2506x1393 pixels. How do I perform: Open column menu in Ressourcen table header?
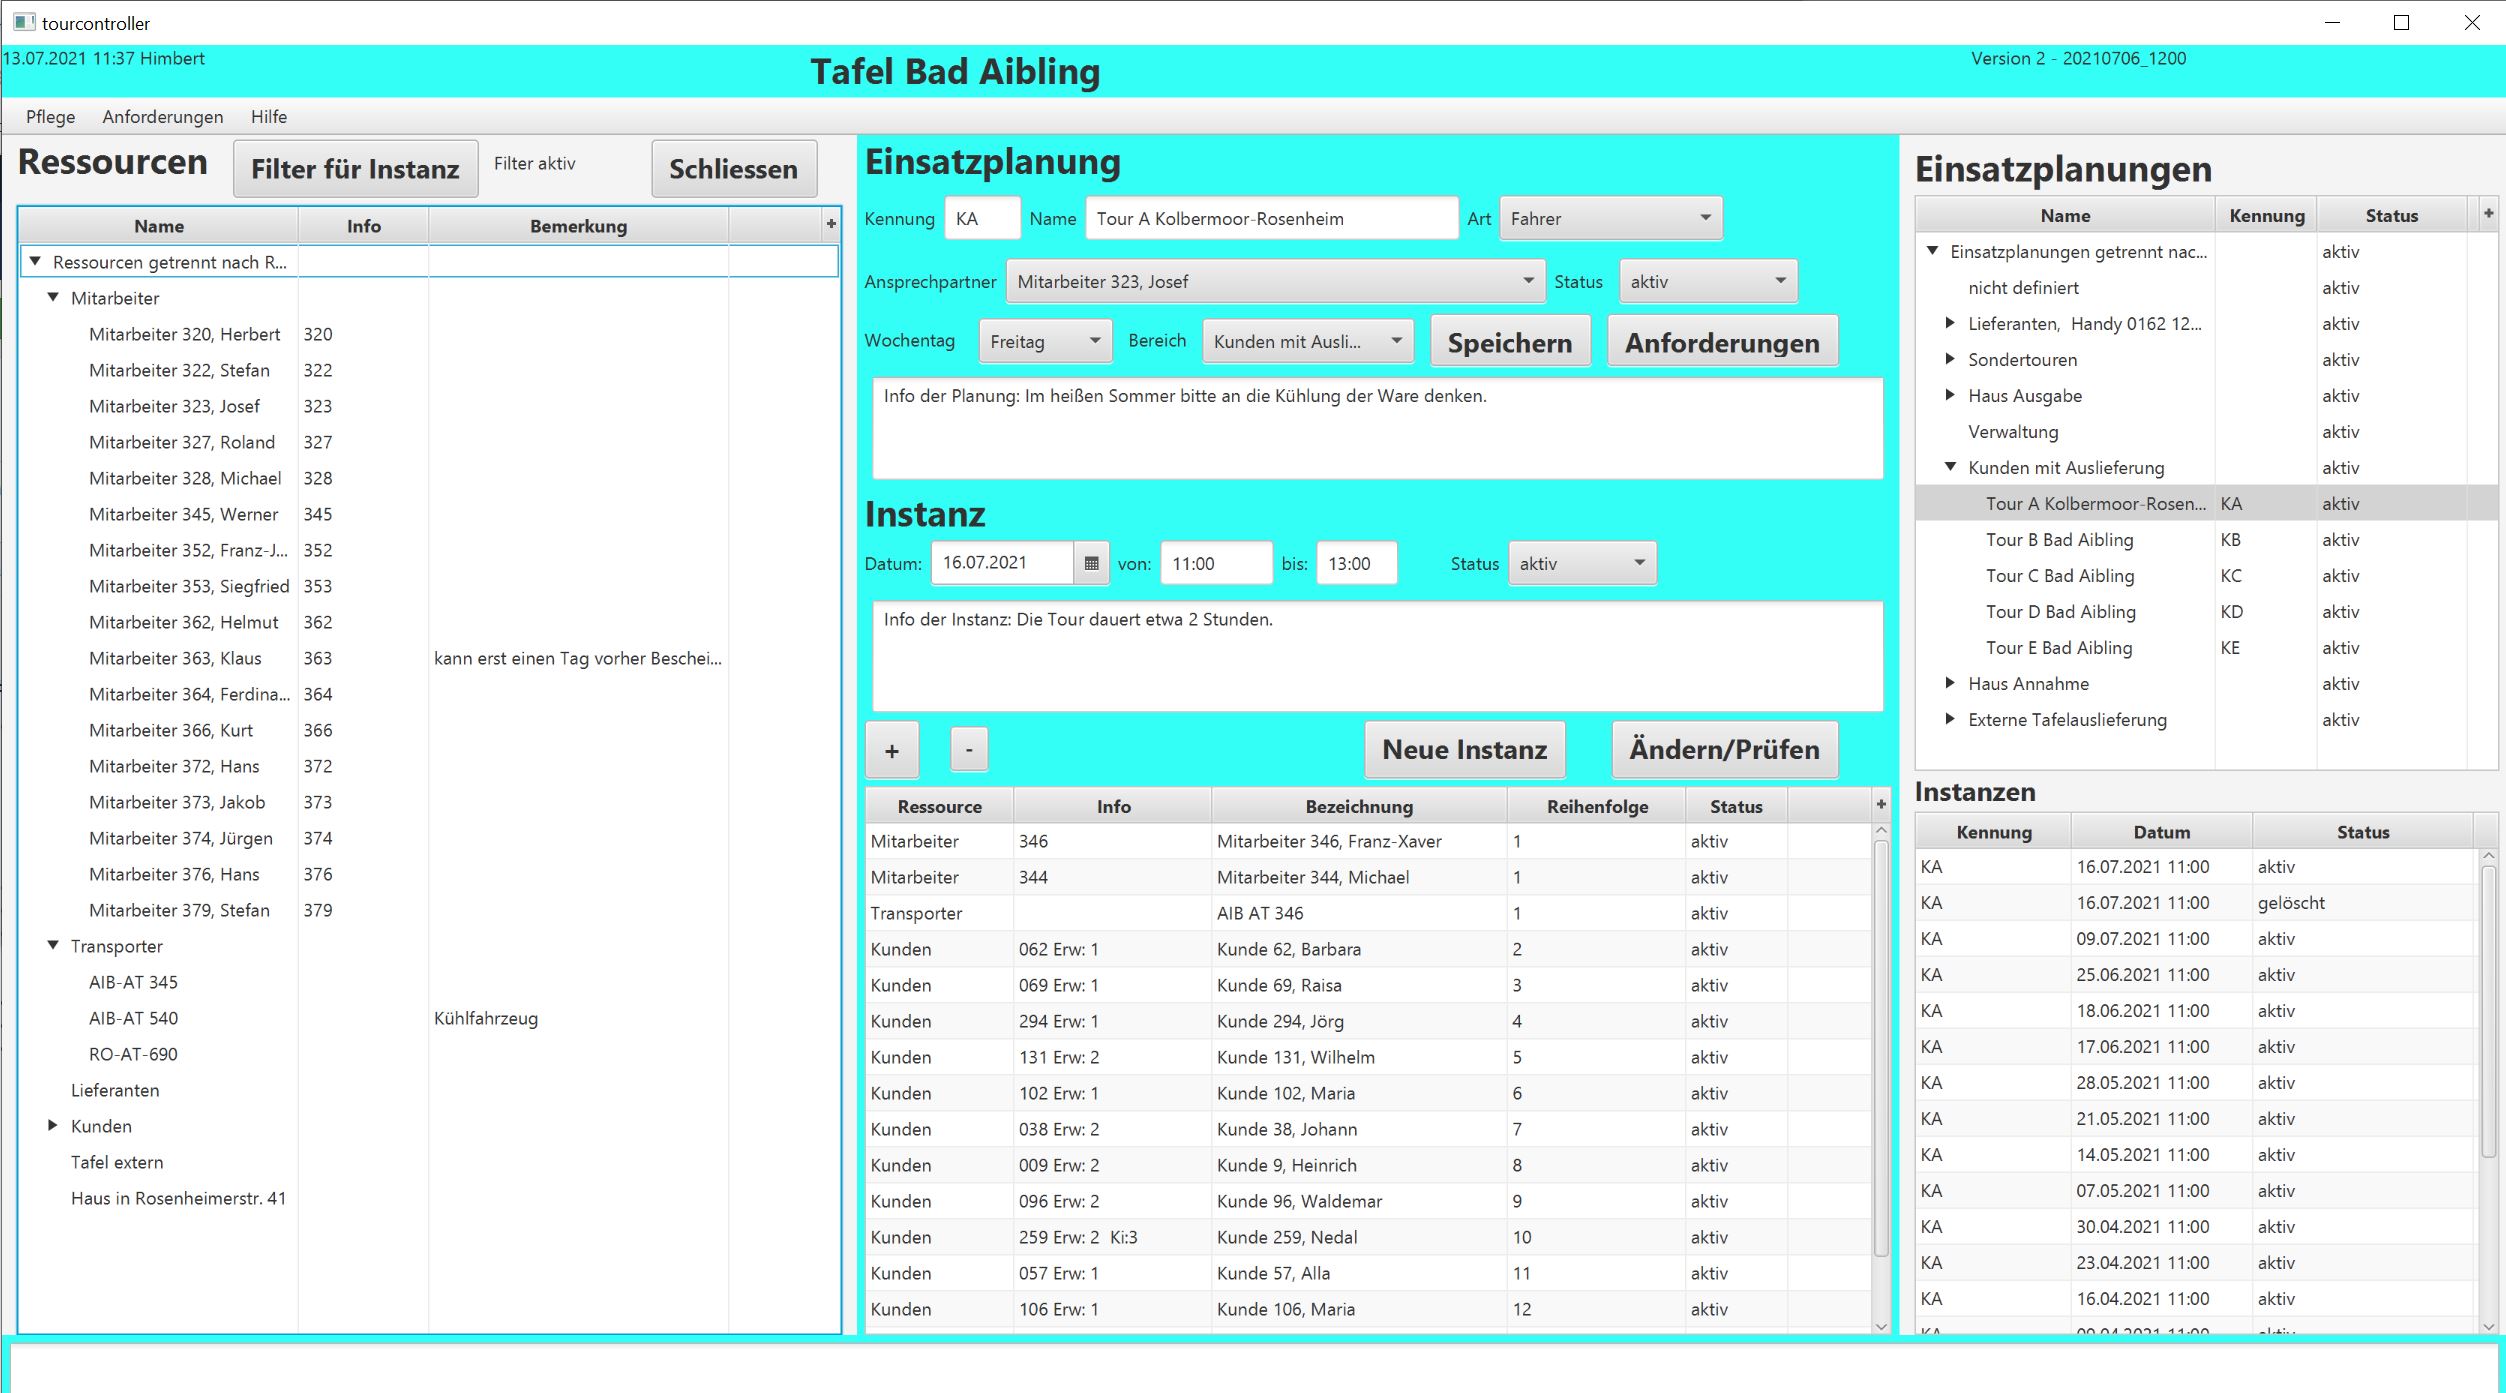830,225
